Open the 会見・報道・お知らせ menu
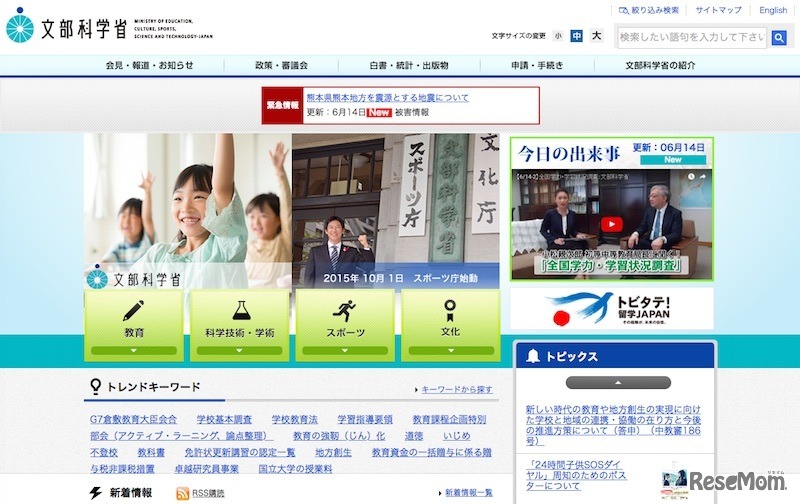800x504 pixels. point(149,65)
